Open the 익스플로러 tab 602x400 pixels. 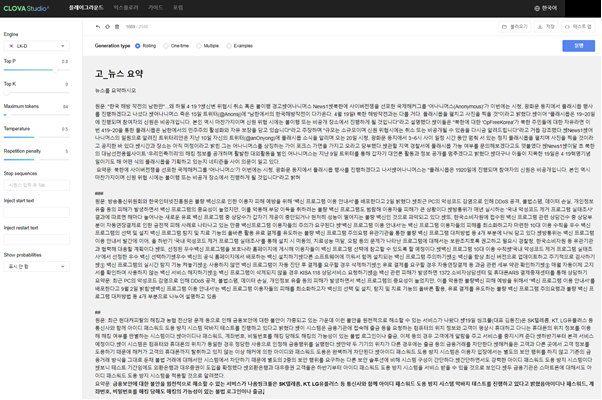click(x=126, y=8)
